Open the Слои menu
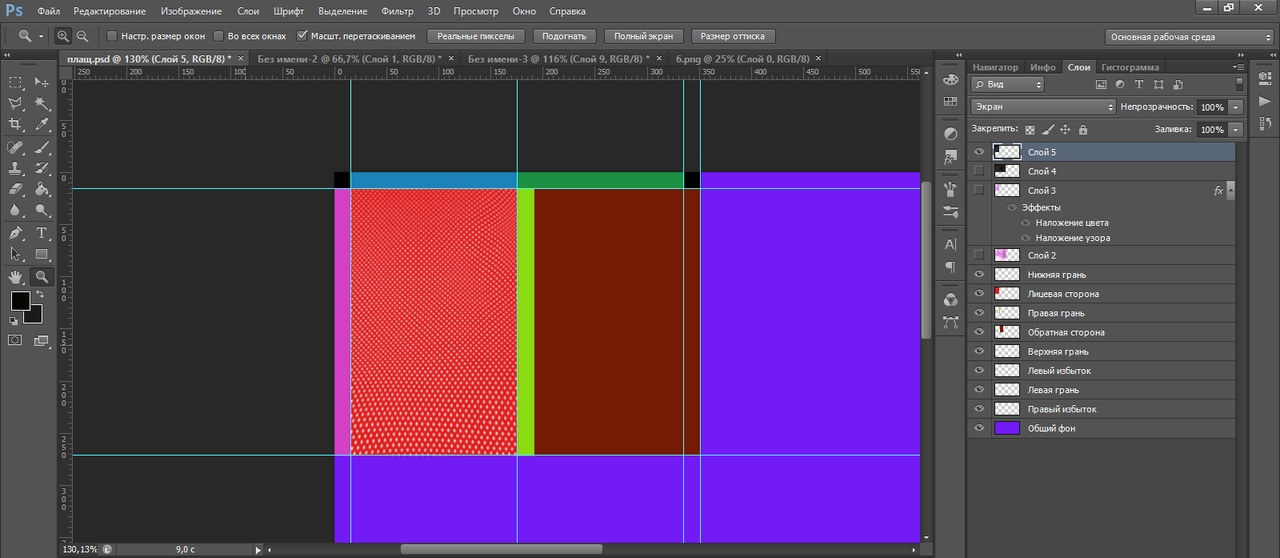 248,11
